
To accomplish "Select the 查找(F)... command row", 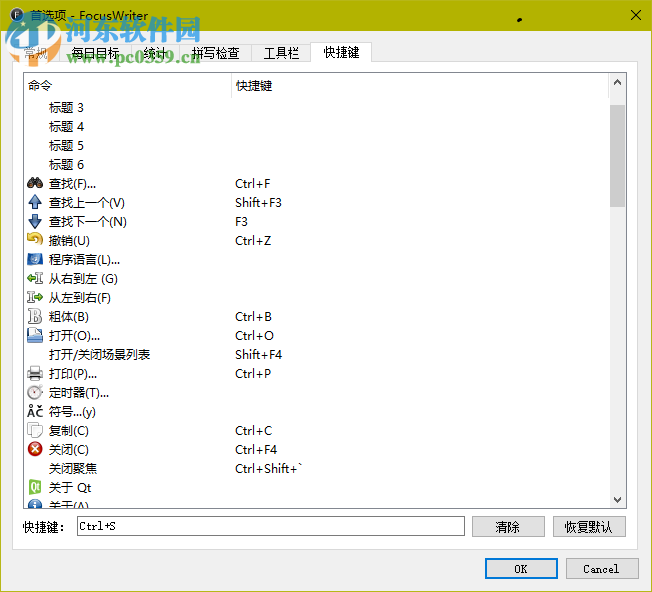I will click(316, 183).
